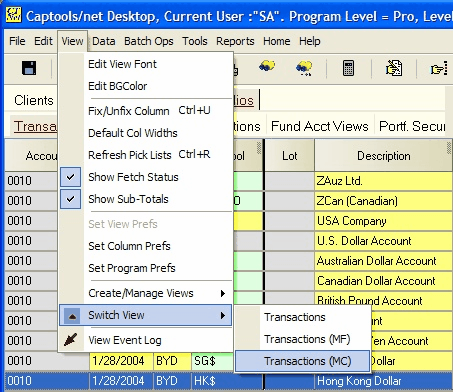Open the Clients tab
Screen dimensions: 453x392
(x=34, y=100)
